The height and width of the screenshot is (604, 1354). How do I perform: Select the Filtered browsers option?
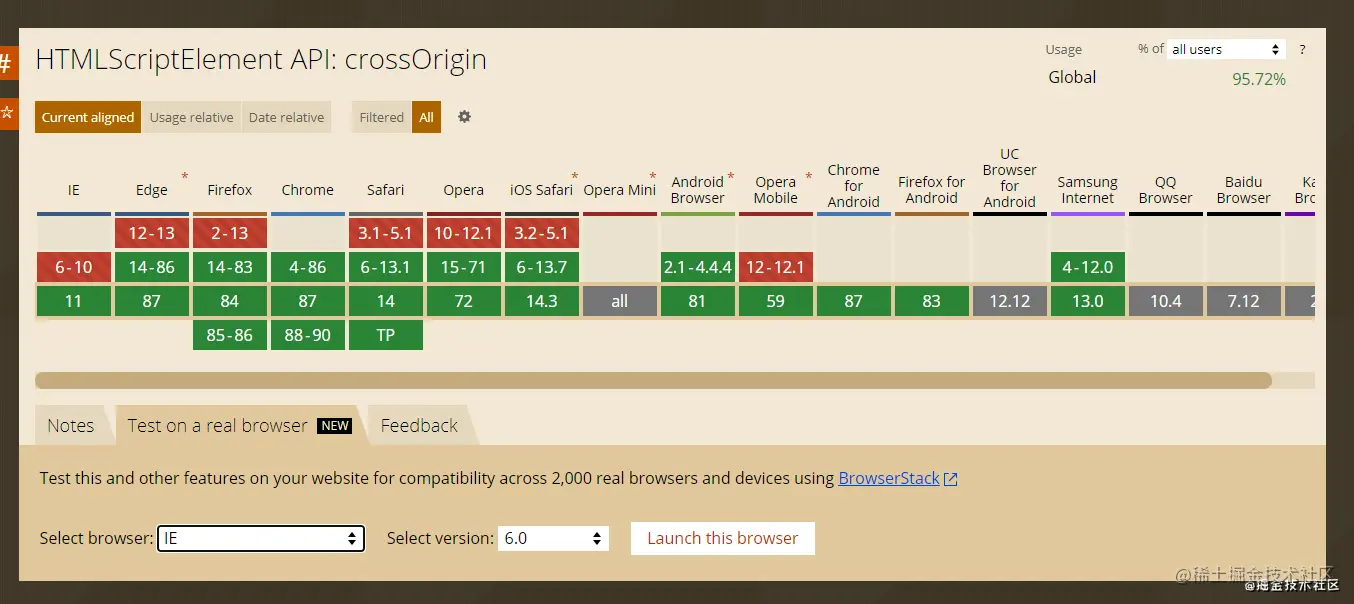pyautogui.click(x=382, y=117)
